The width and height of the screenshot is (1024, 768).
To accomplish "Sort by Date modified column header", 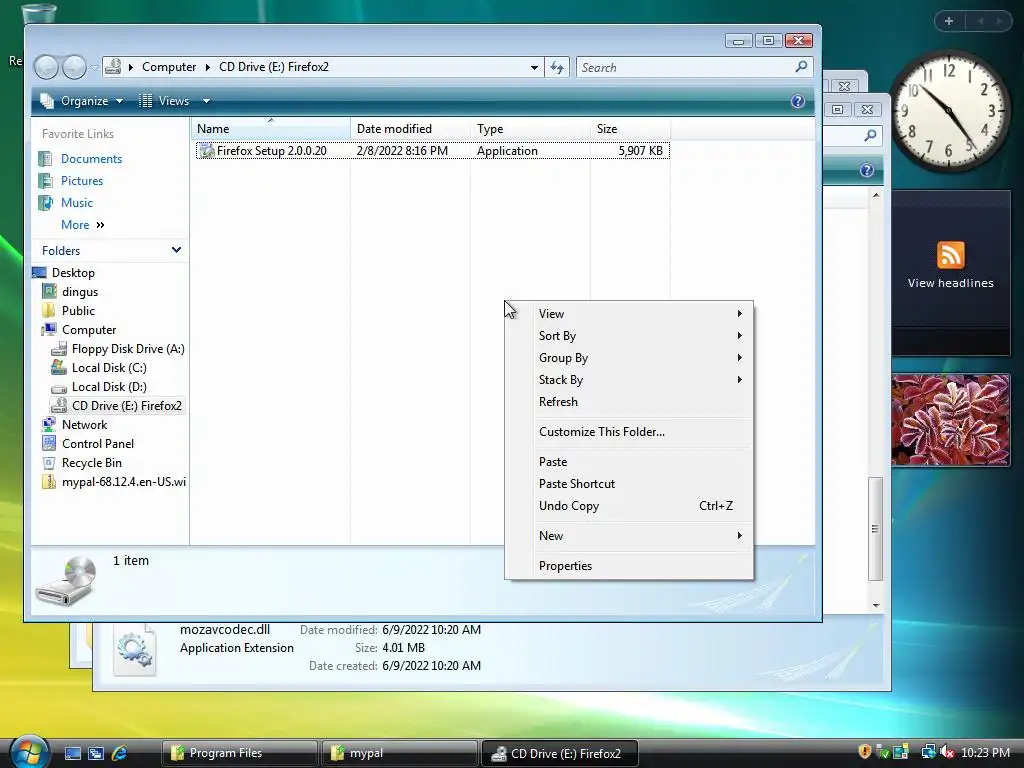I will click(x=410, y=129).
